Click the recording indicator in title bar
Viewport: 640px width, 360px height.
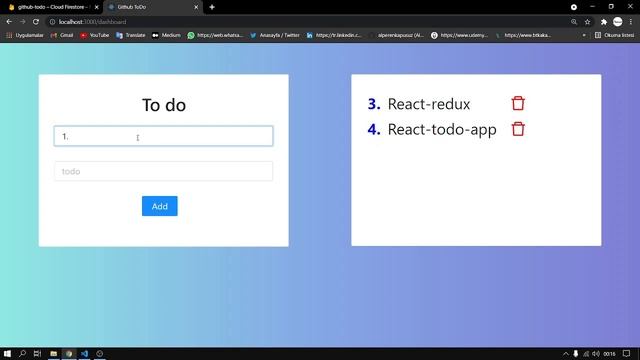573,7
